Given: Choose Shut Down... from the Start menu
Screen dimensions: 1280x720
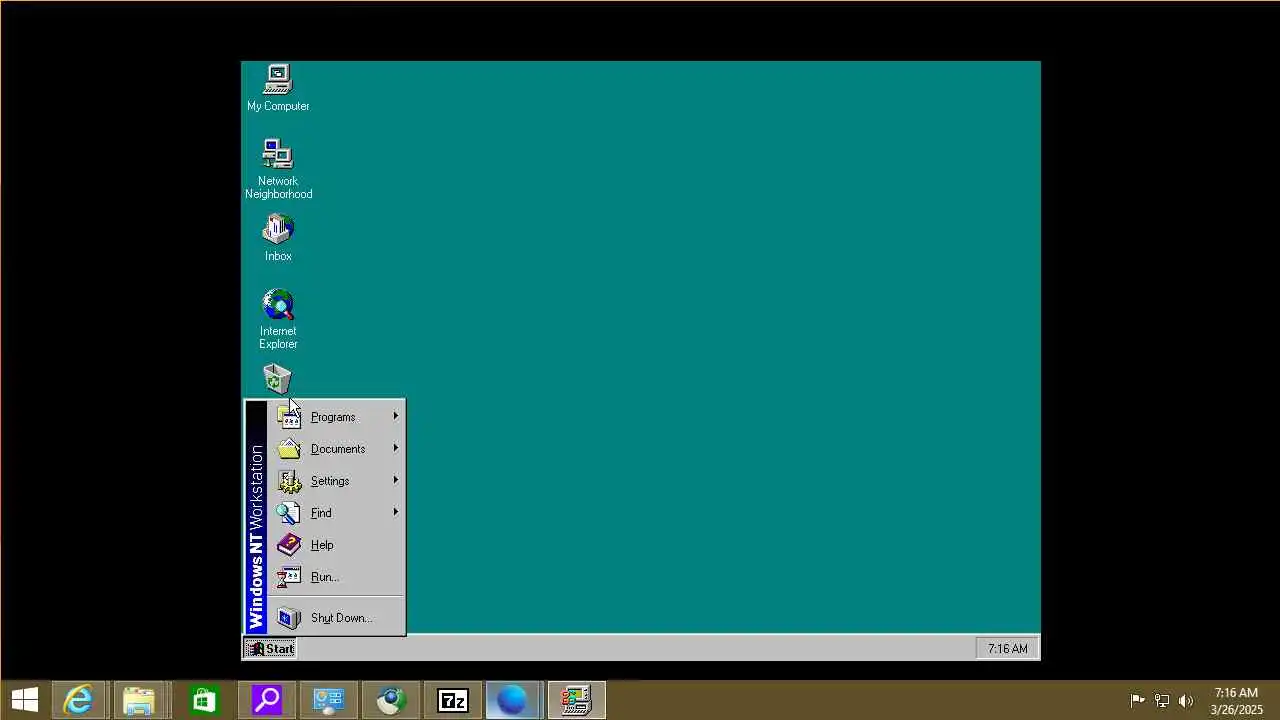Looking at the screenshot, I should 338,618.
